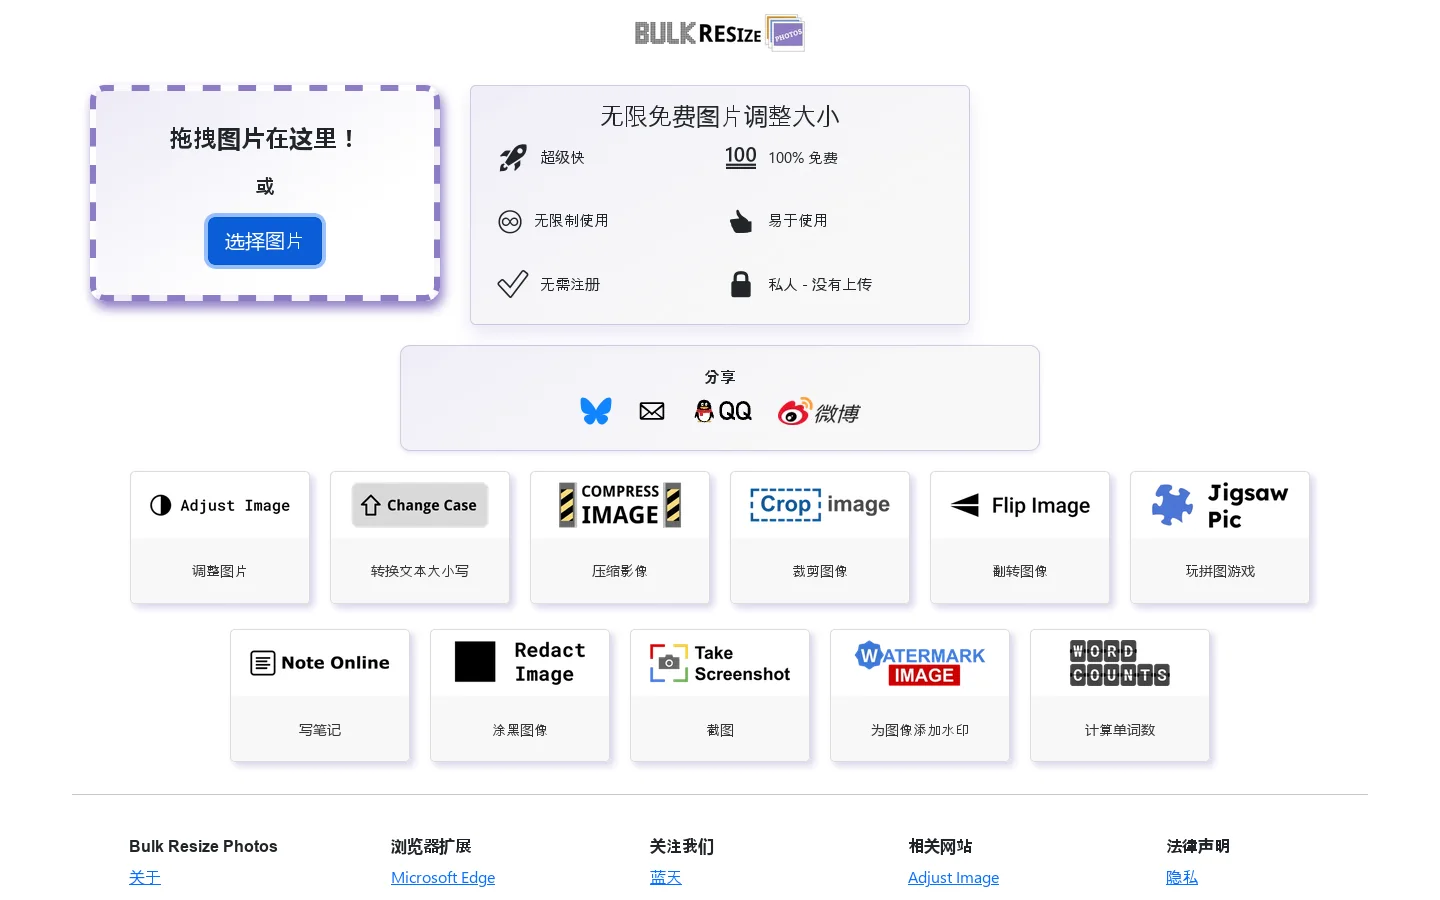Click the 分享 section label
Viewport: 1440px width, 900px height.
720,377
